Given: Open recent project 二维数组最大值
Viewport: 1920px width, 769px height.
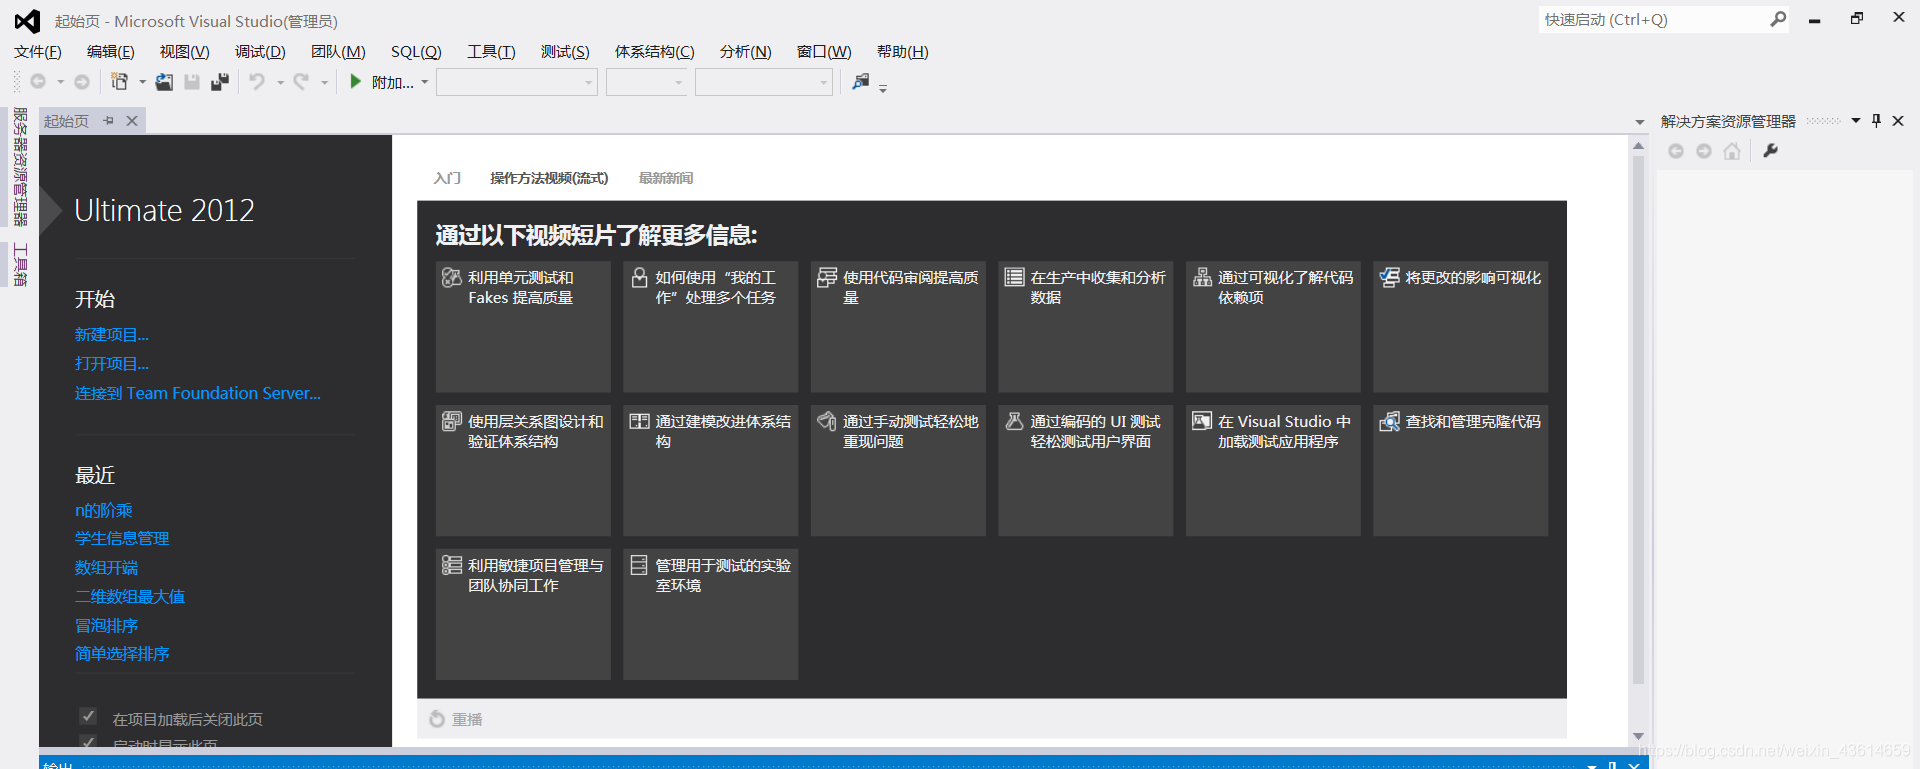Looking at the screenshot, I should (130, 597).
